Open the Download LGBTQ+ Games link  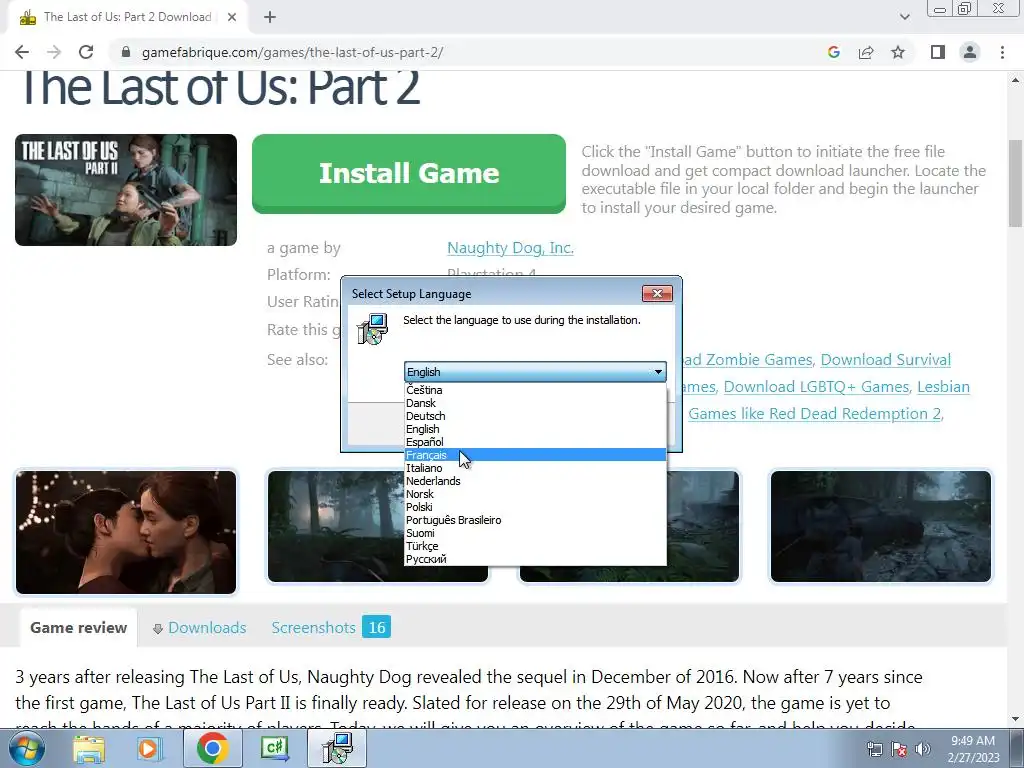coord(816,387)
